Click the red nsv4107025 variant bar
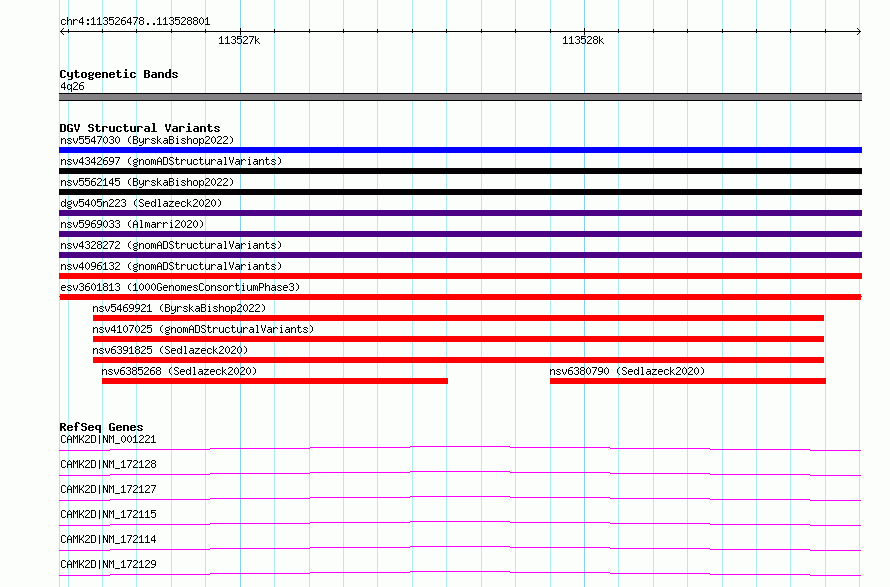 tap(458, 339)
